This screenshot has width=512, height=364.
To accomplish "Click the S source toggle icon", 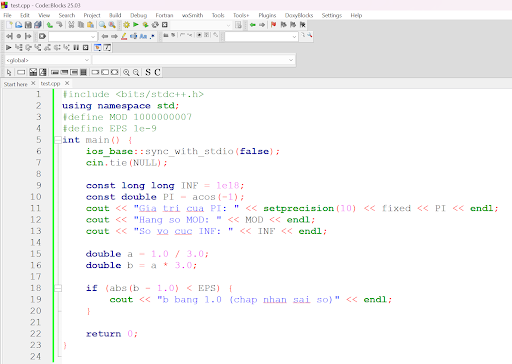I will 148,72.
